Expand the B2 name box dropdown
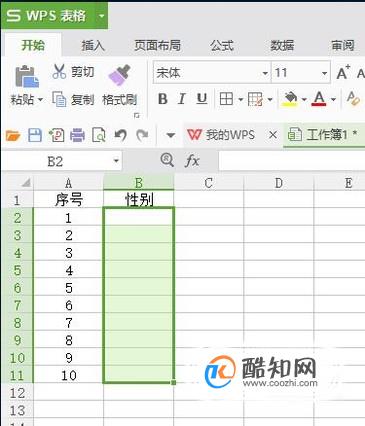 tap(116, 161)
